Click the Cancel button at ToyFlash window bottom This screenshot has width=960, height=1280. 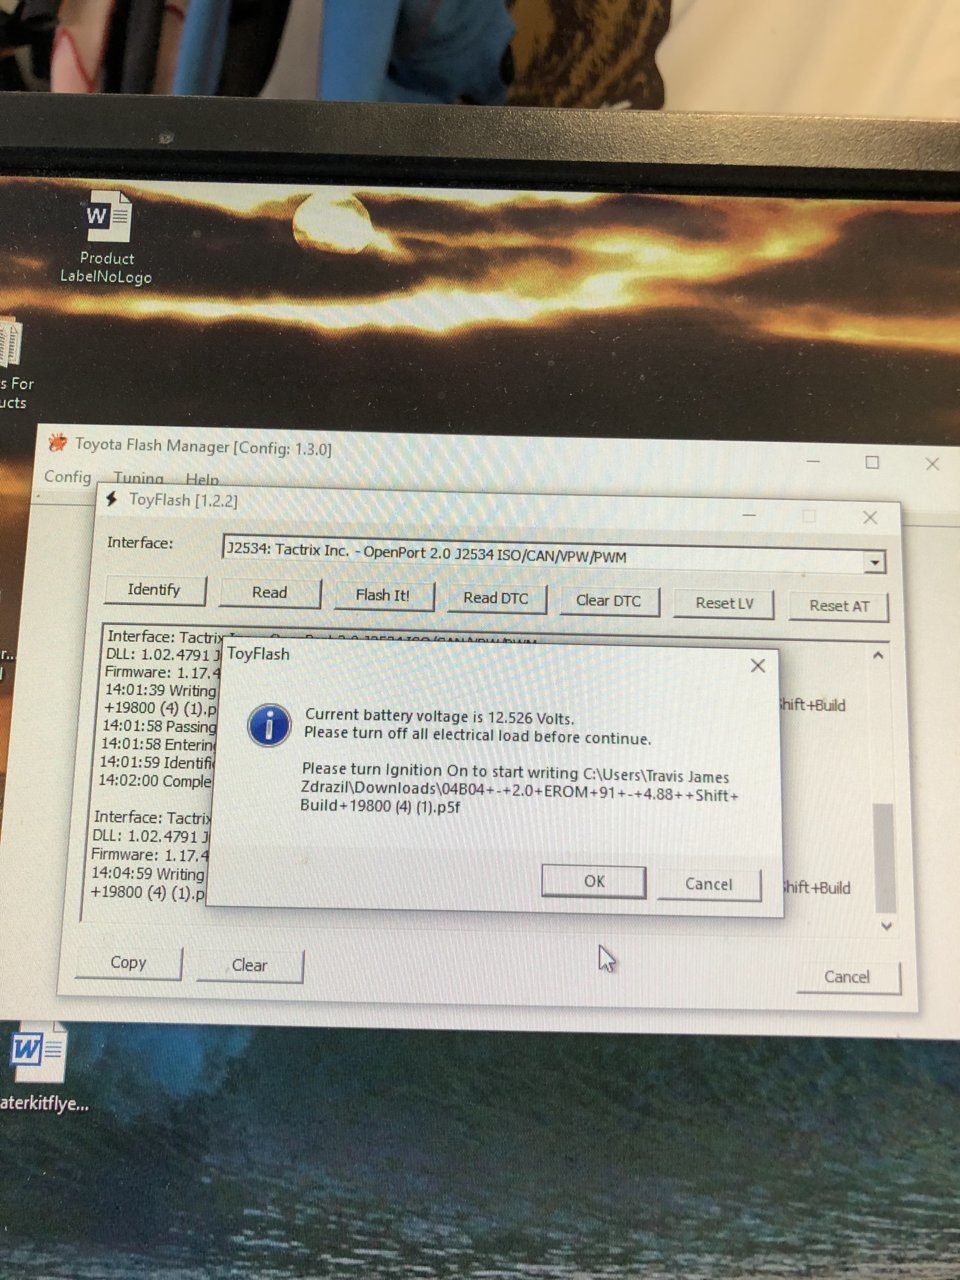847,977
